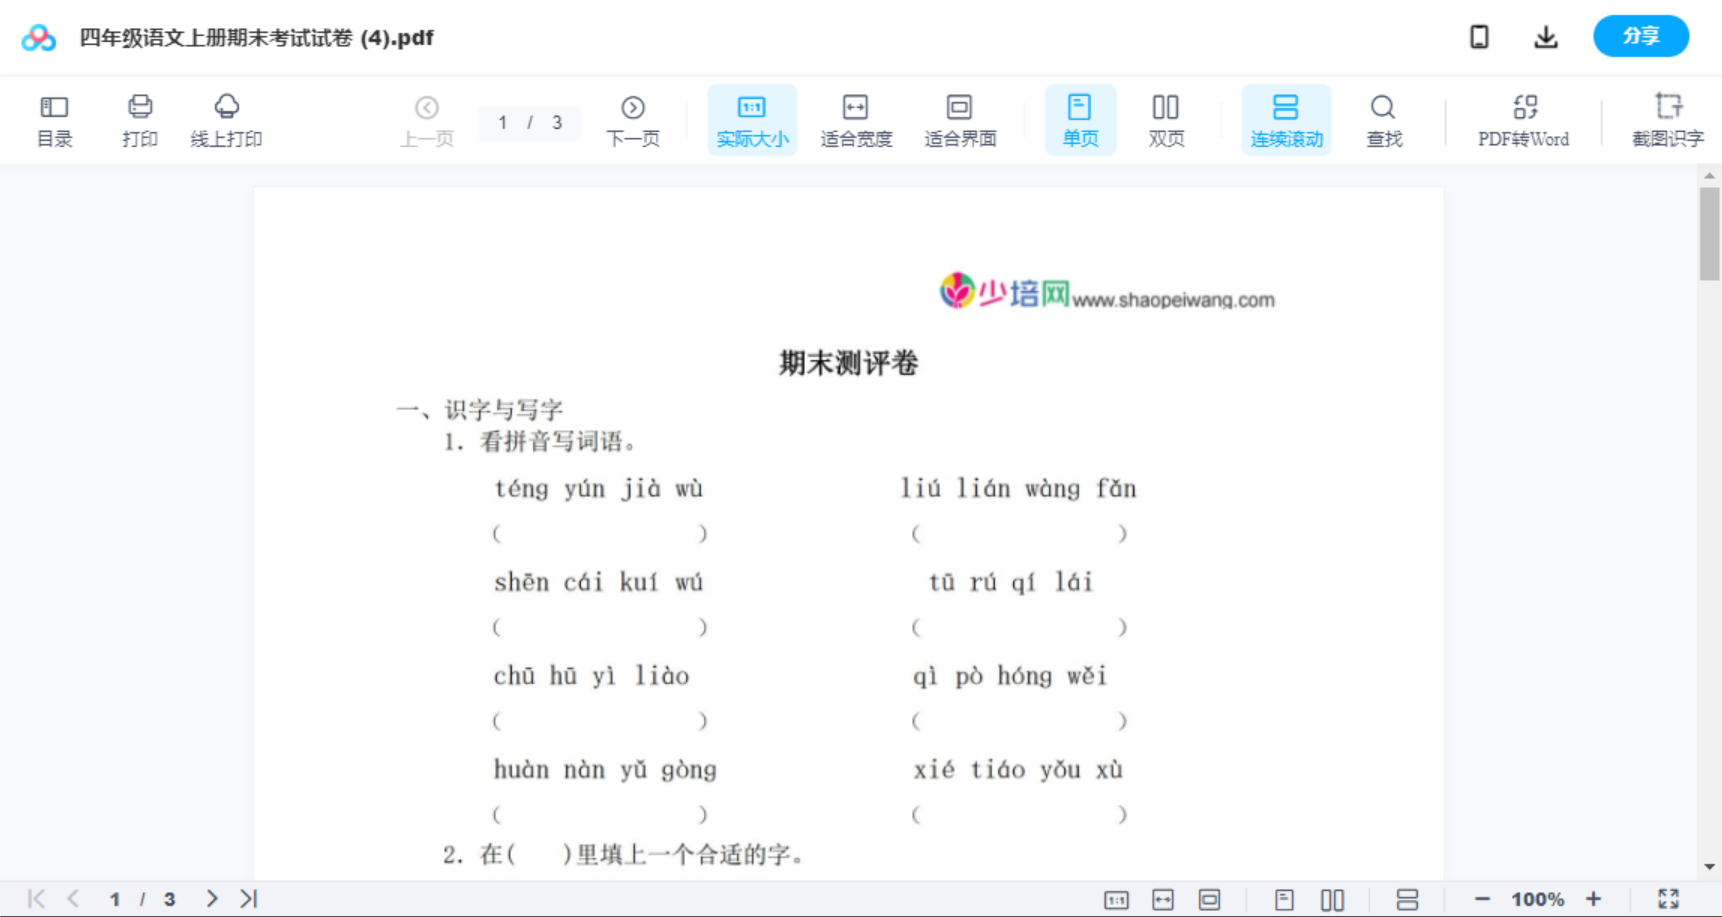Image resolution: width=1722 pixels, height=917 pixels.
Task: Set zoom to 实际大小 actual size
Action: coord(752,120)
